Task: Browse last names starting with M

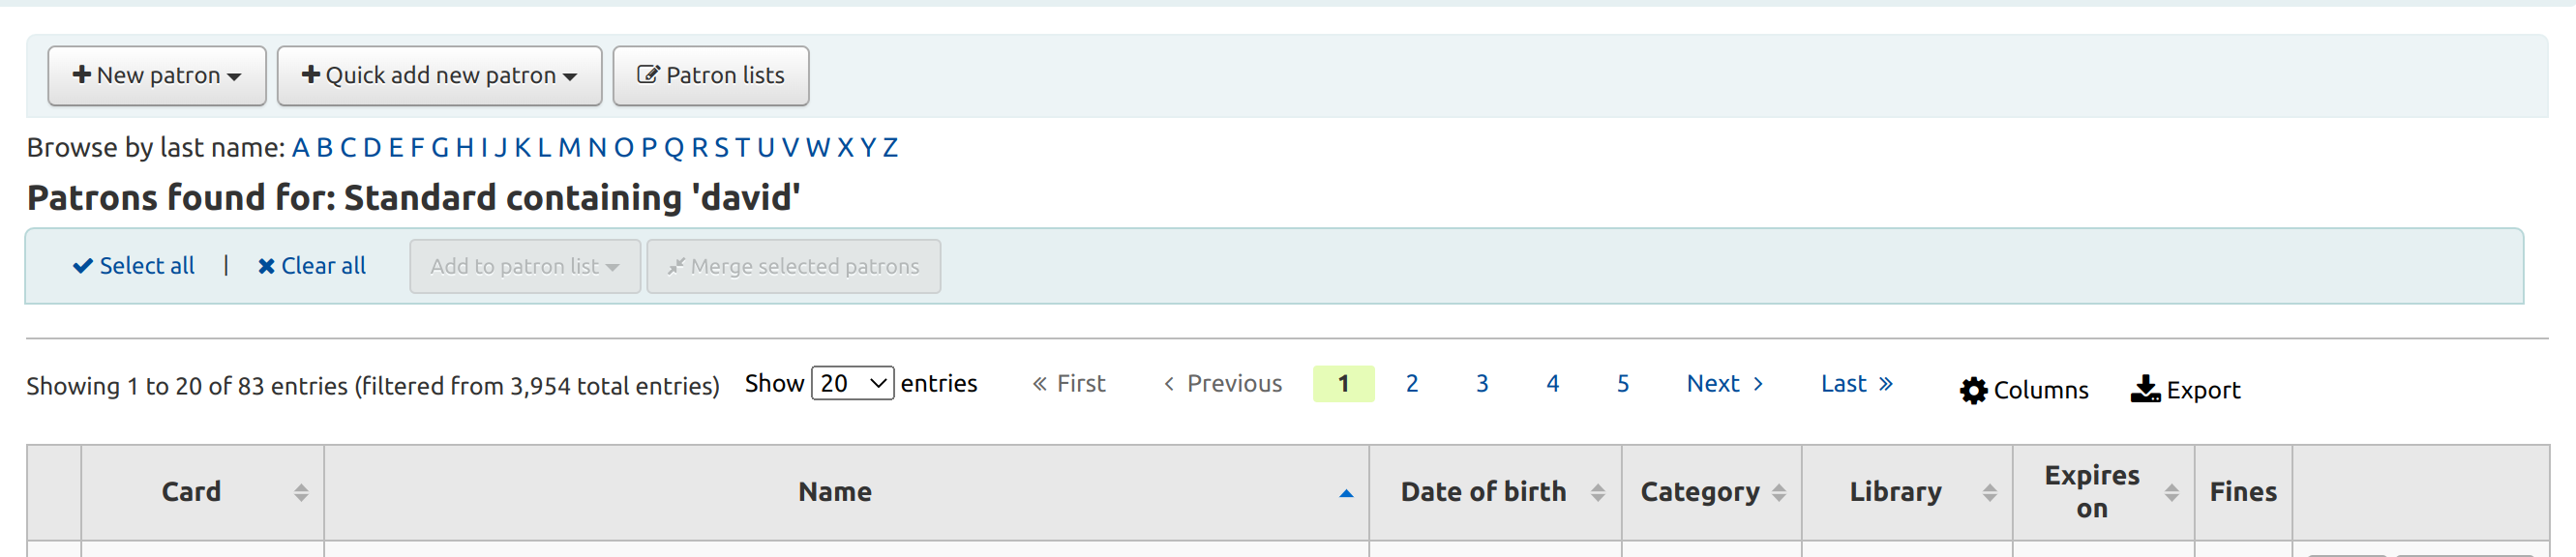Action: pos(569,148)
